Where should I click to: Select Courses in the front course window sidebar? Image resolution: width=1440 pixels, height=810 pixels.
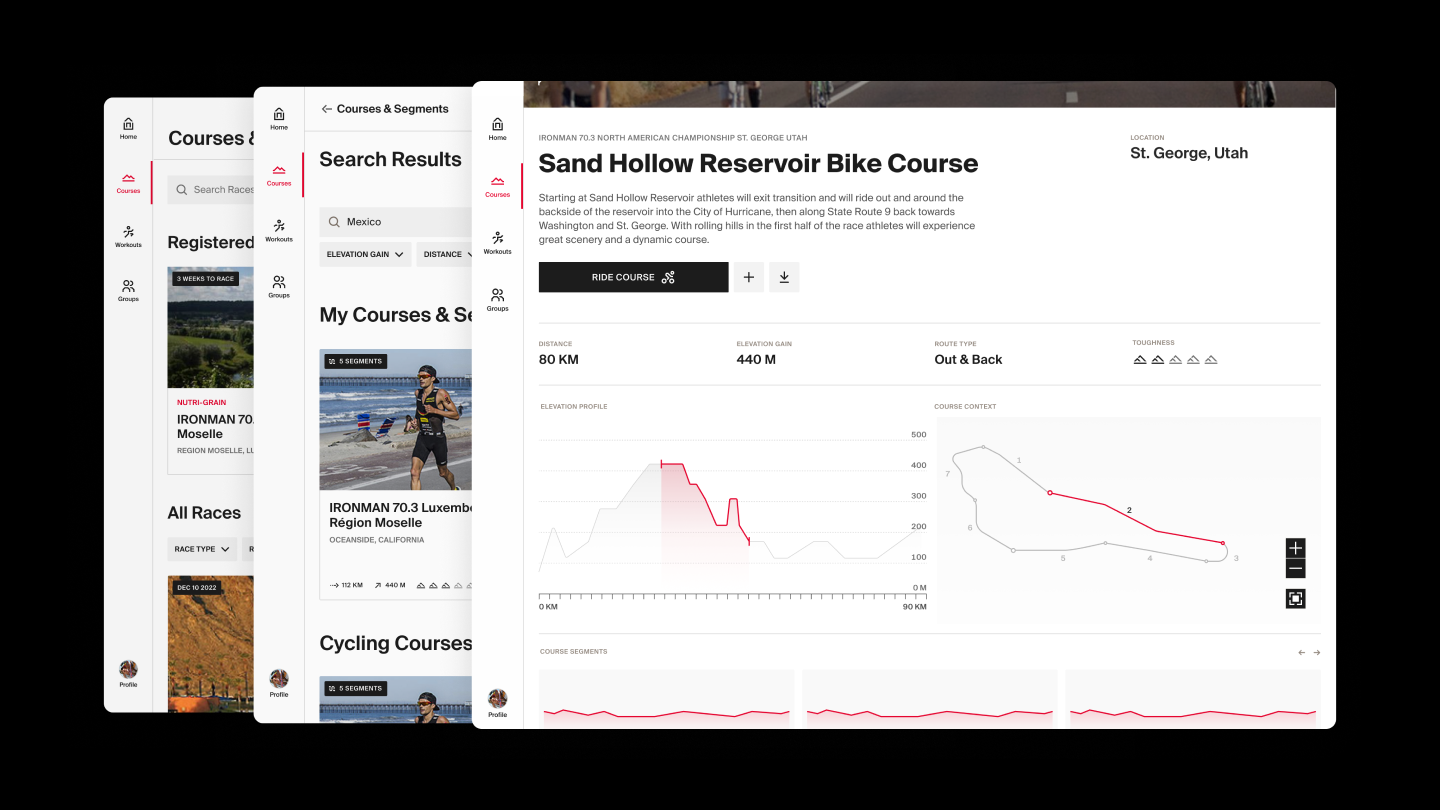[x=497, y=185]
